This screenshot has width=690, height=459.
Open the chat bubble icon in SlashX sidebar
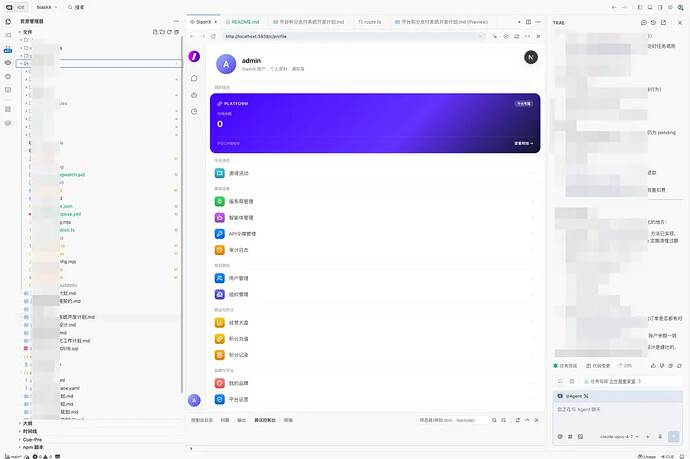click(x=194, y=78)
